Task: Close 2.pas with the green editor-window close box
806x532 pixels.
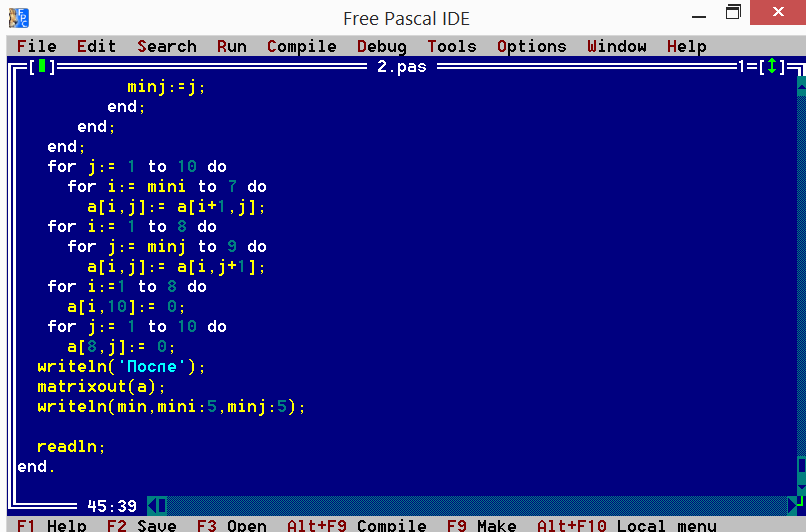Action: click(42, 67)
